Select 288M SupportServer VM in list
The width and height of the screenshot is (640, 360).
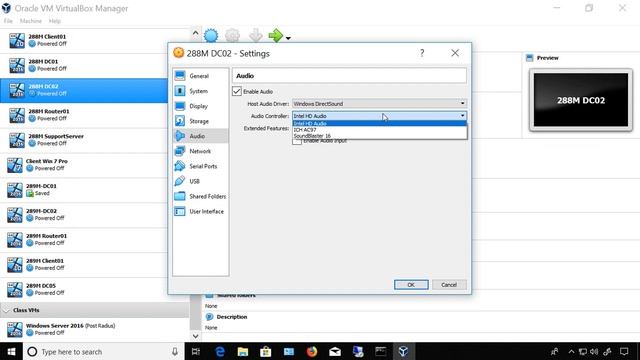click(84, 140)
